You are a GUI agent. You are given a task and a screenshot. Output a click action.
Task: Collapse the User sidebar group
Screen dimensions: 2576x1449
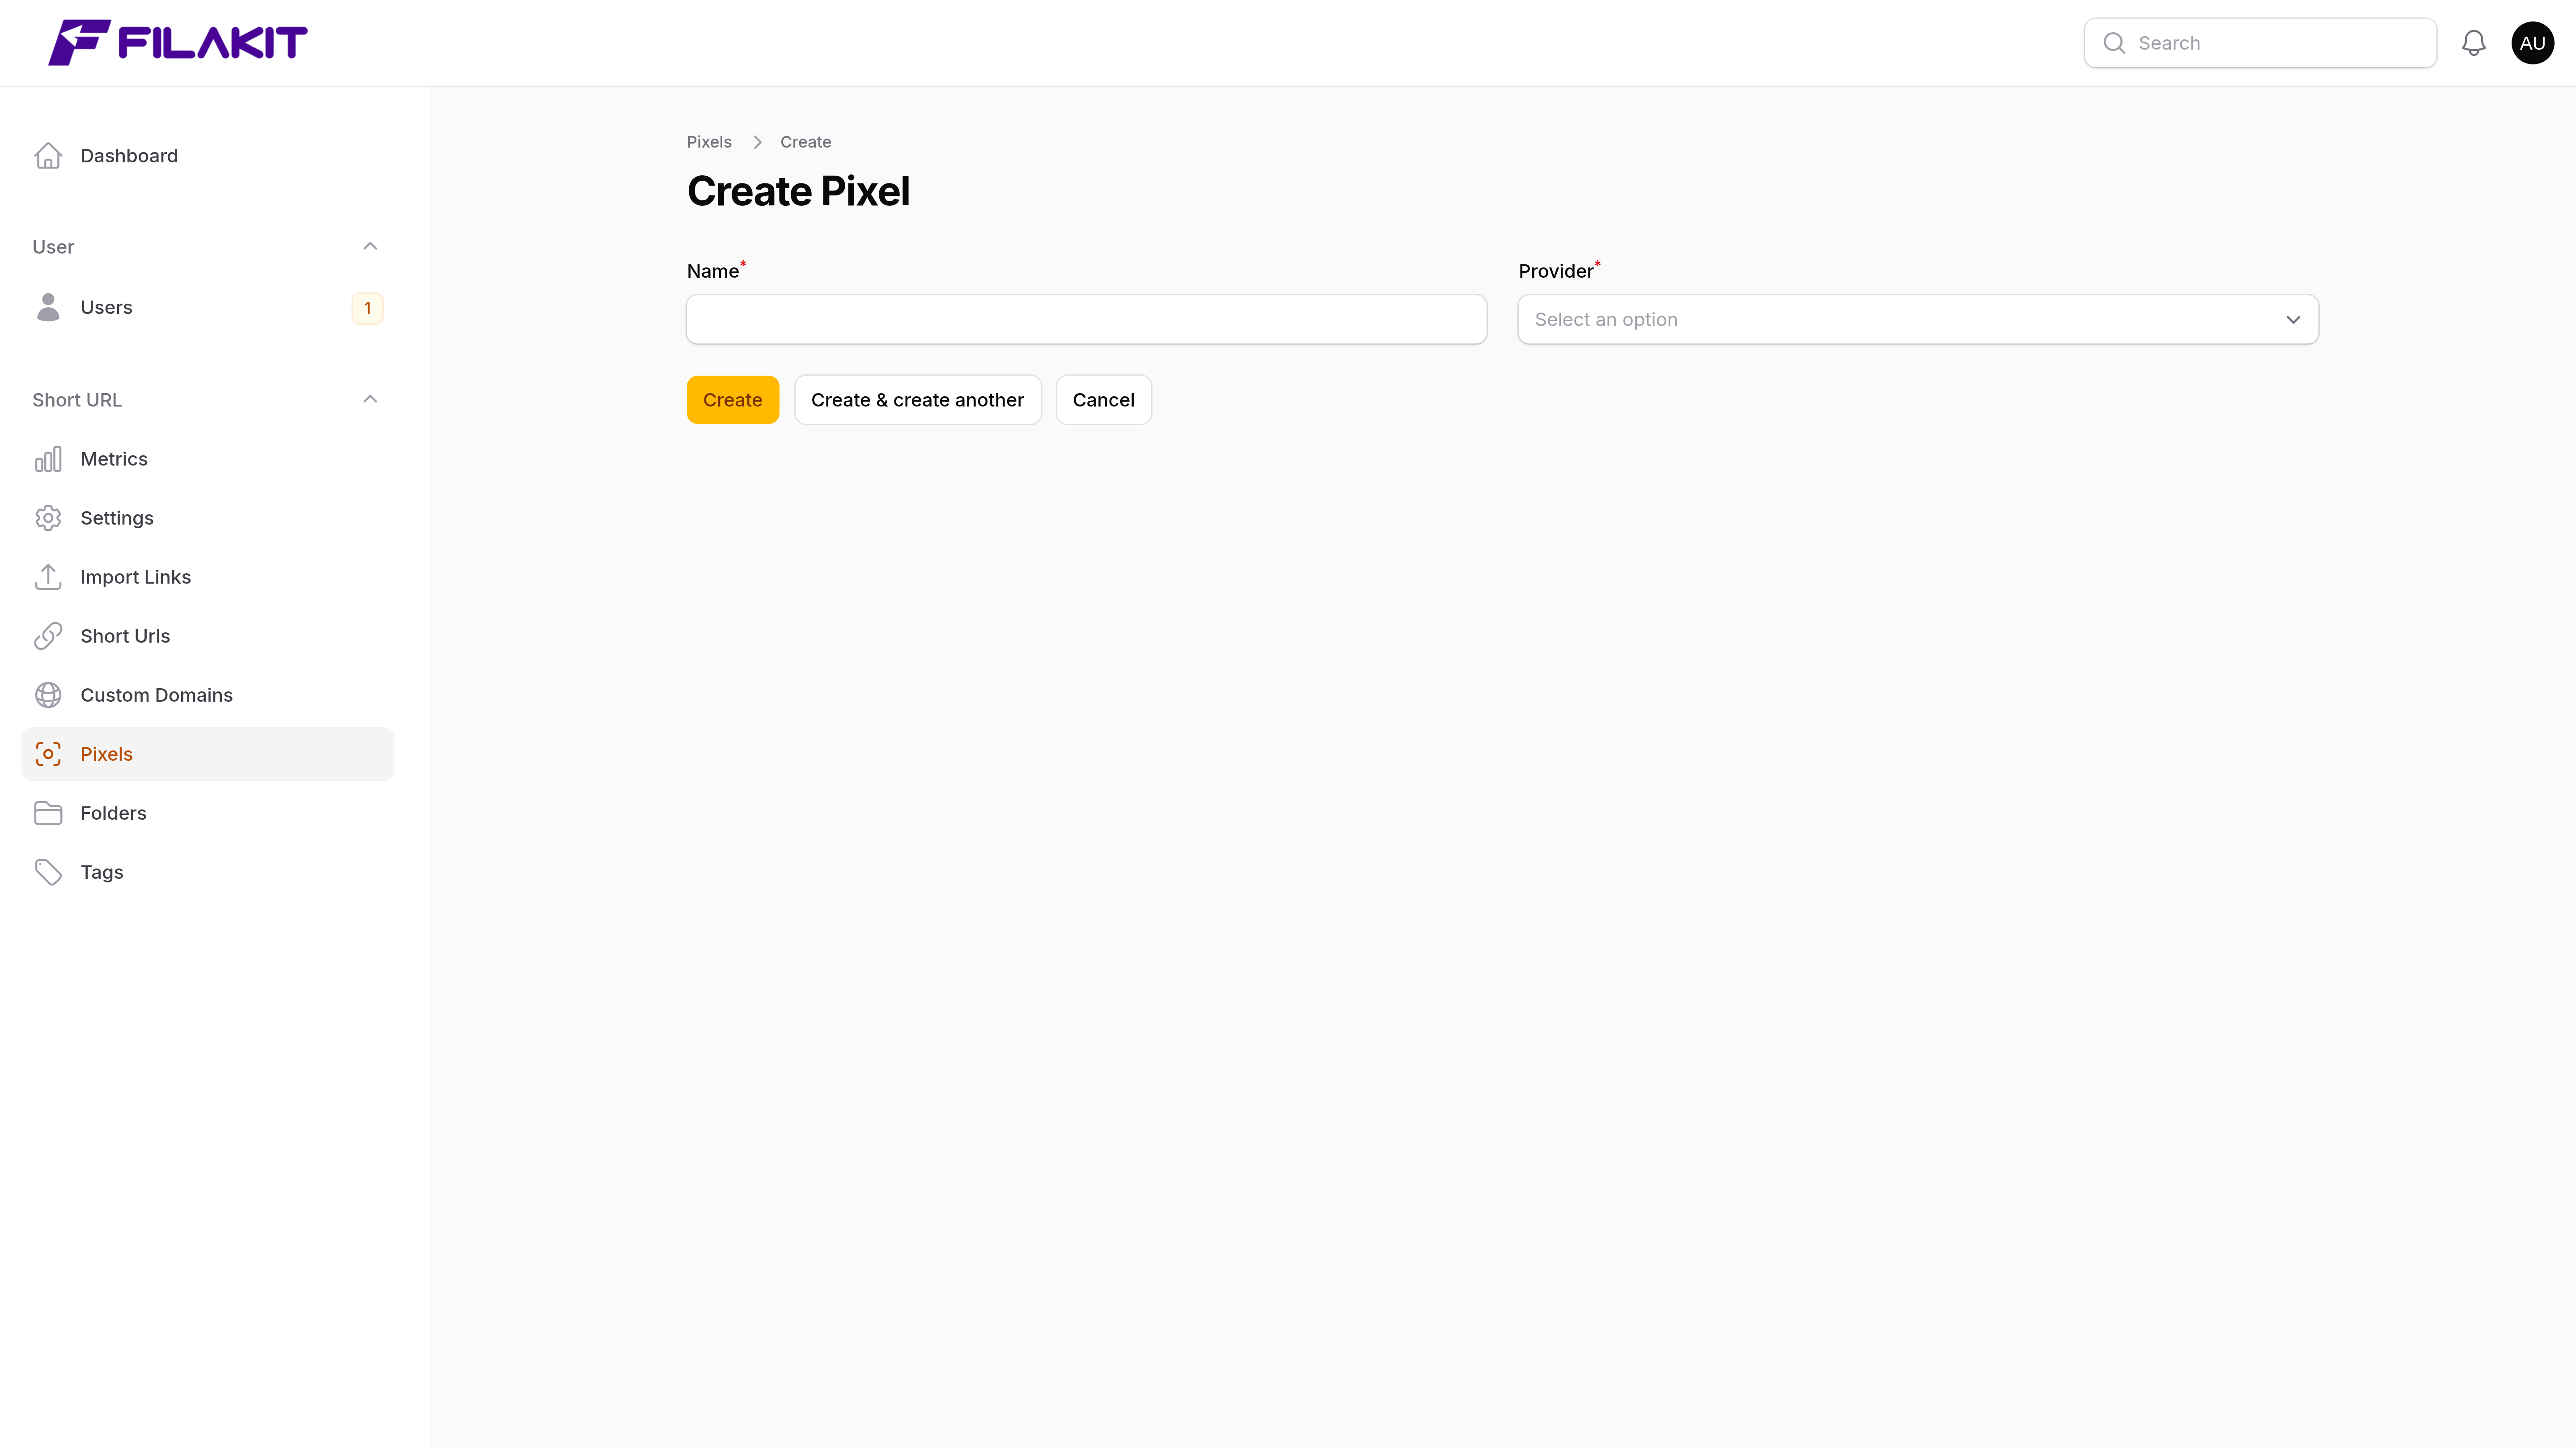[370, 246]
